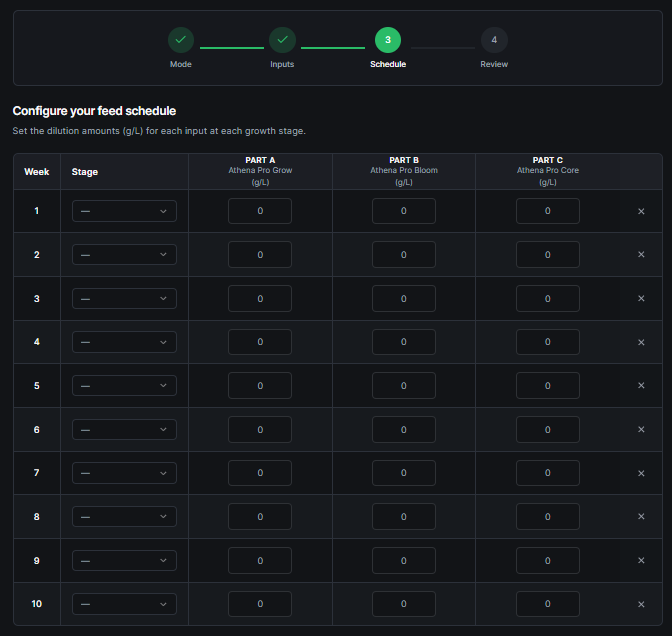
Task: Focus week 1 Part C Core field
Action: click(548, 211)
